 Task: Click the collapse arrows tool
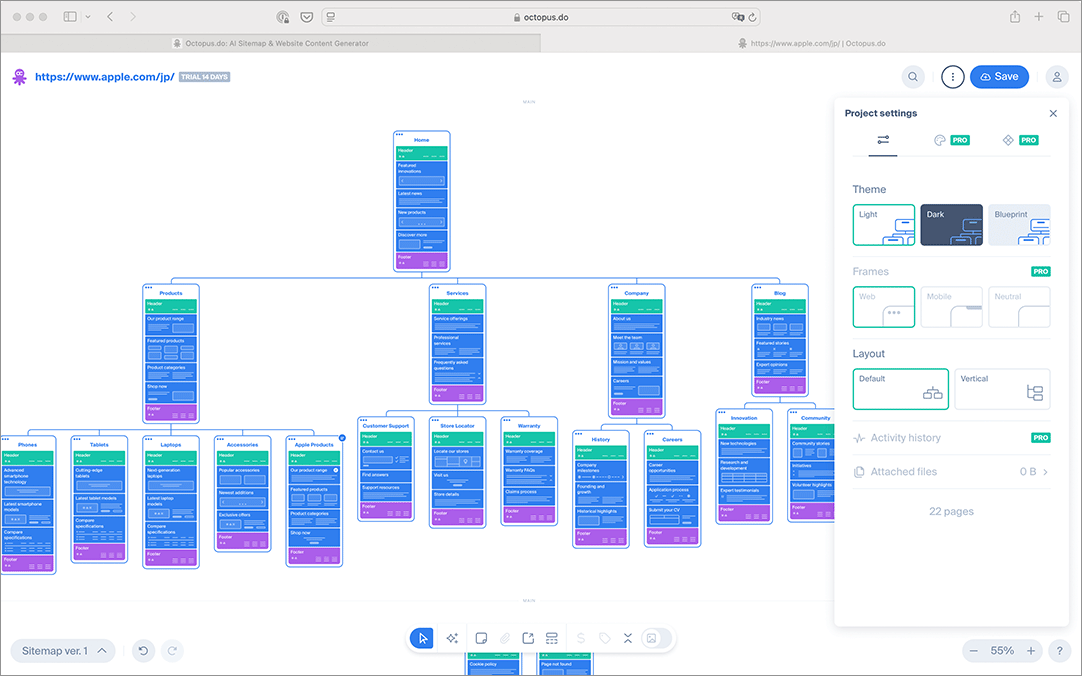628,638
